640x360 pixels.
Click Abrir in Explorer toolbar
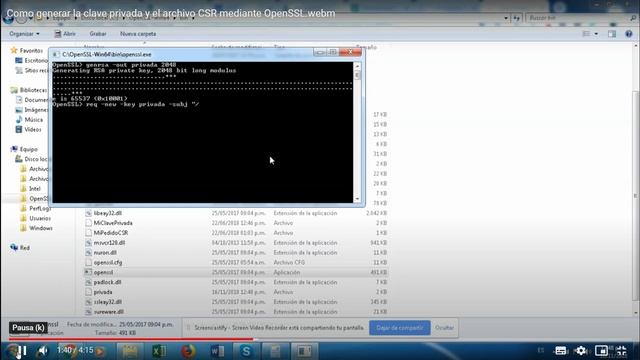click(x=65, y=34)
